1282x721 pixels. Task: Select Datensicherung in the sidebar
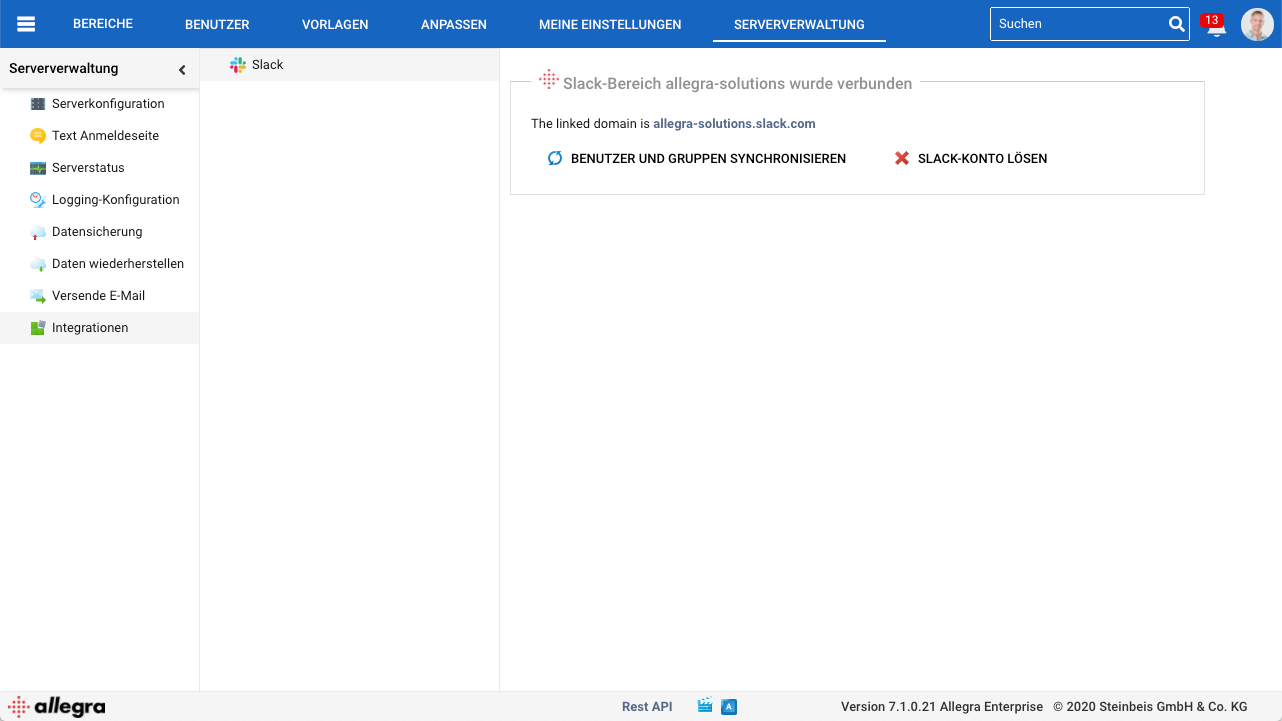click(x=97, y=232)
